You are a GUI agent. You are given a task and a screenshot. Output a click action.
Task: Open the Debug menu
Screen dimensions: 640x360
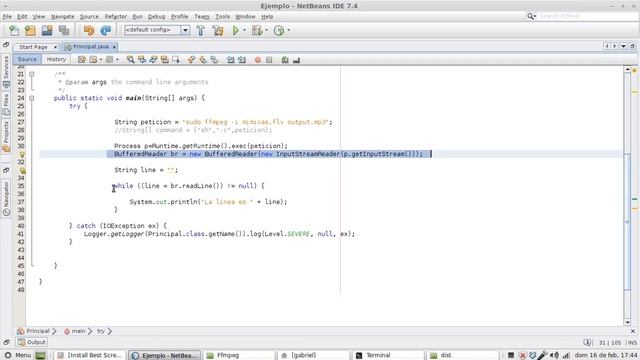click(156, 17)
